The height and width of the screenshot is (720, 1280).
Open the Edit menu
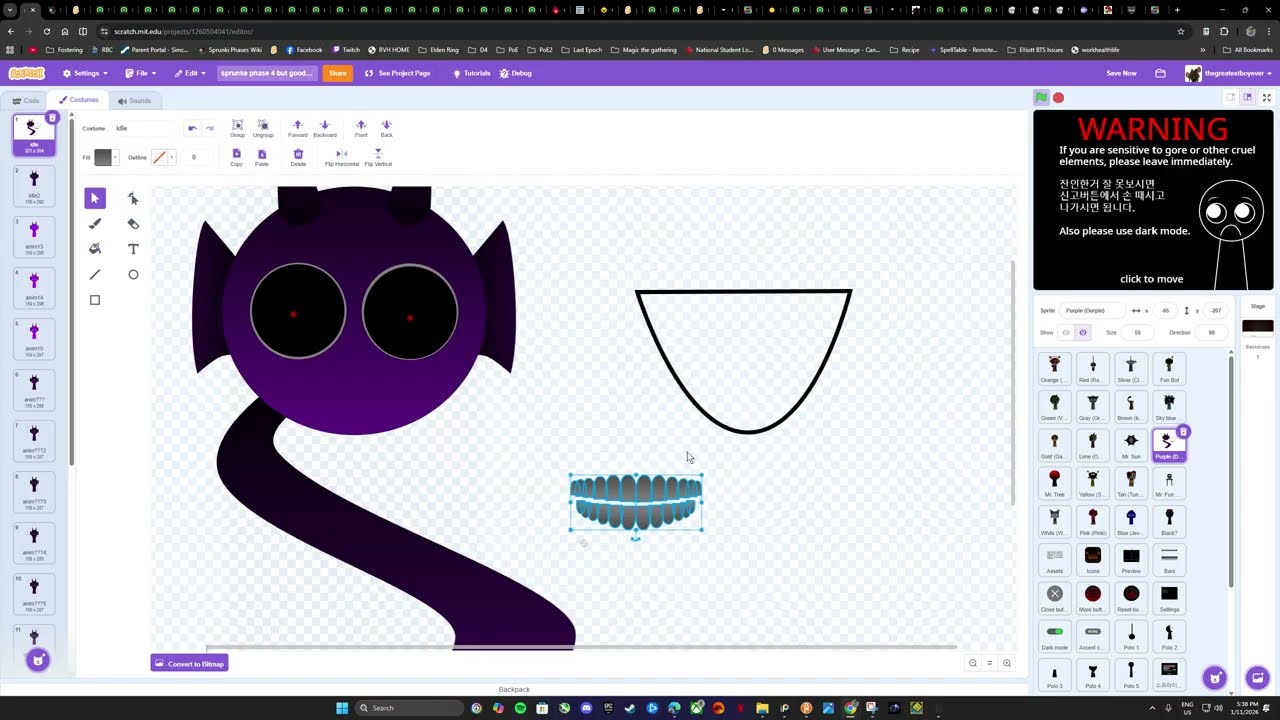(190, 73)
